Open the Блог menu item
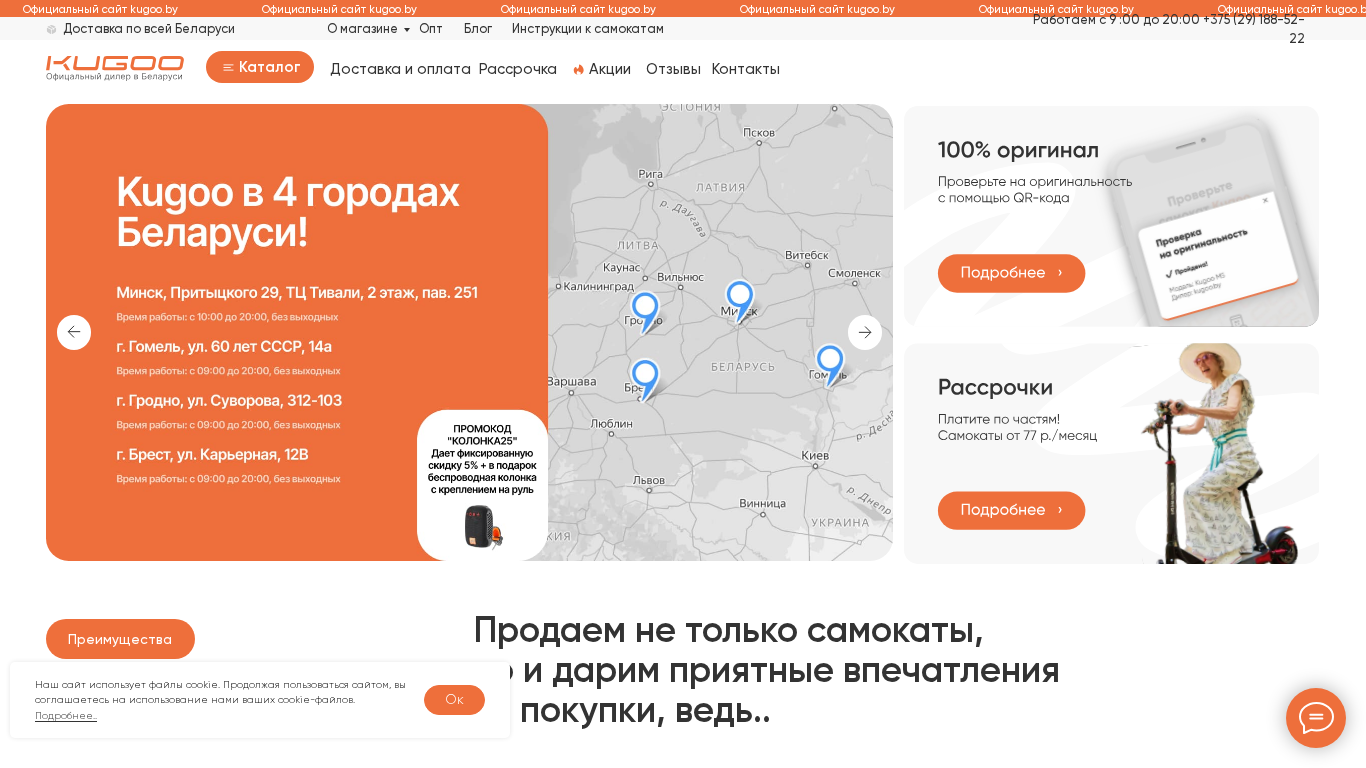 pos(478,29)
